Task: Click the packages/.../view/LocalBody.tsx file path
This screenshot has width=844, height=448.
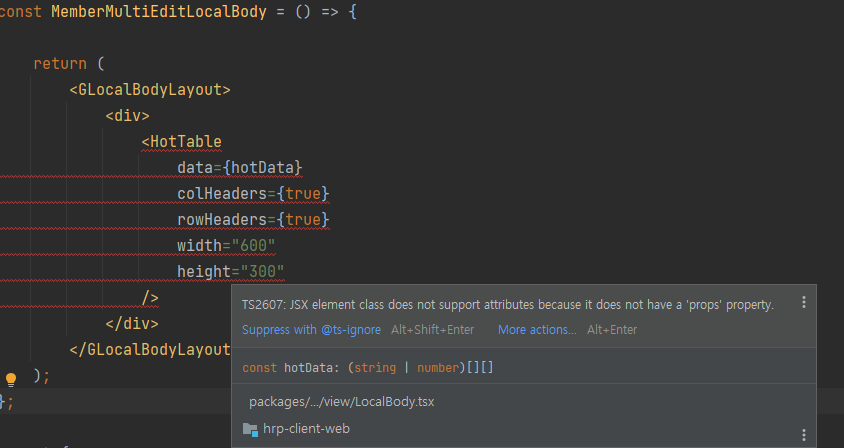Action: (x=341, y=402)
